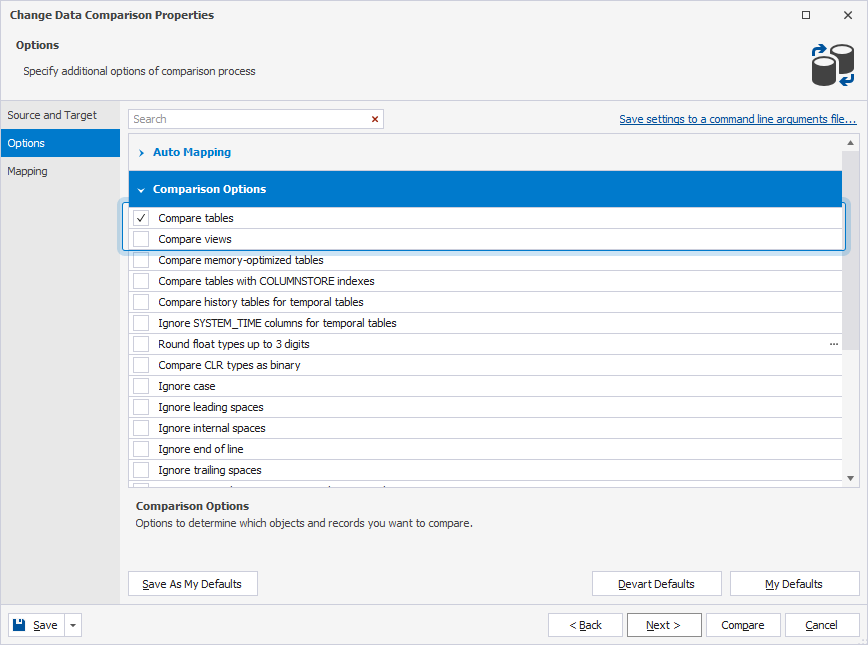Click the Save floppy disk icon
This screenshot has width=868, height=645.
pyautogui.click(x=20, y=624)
